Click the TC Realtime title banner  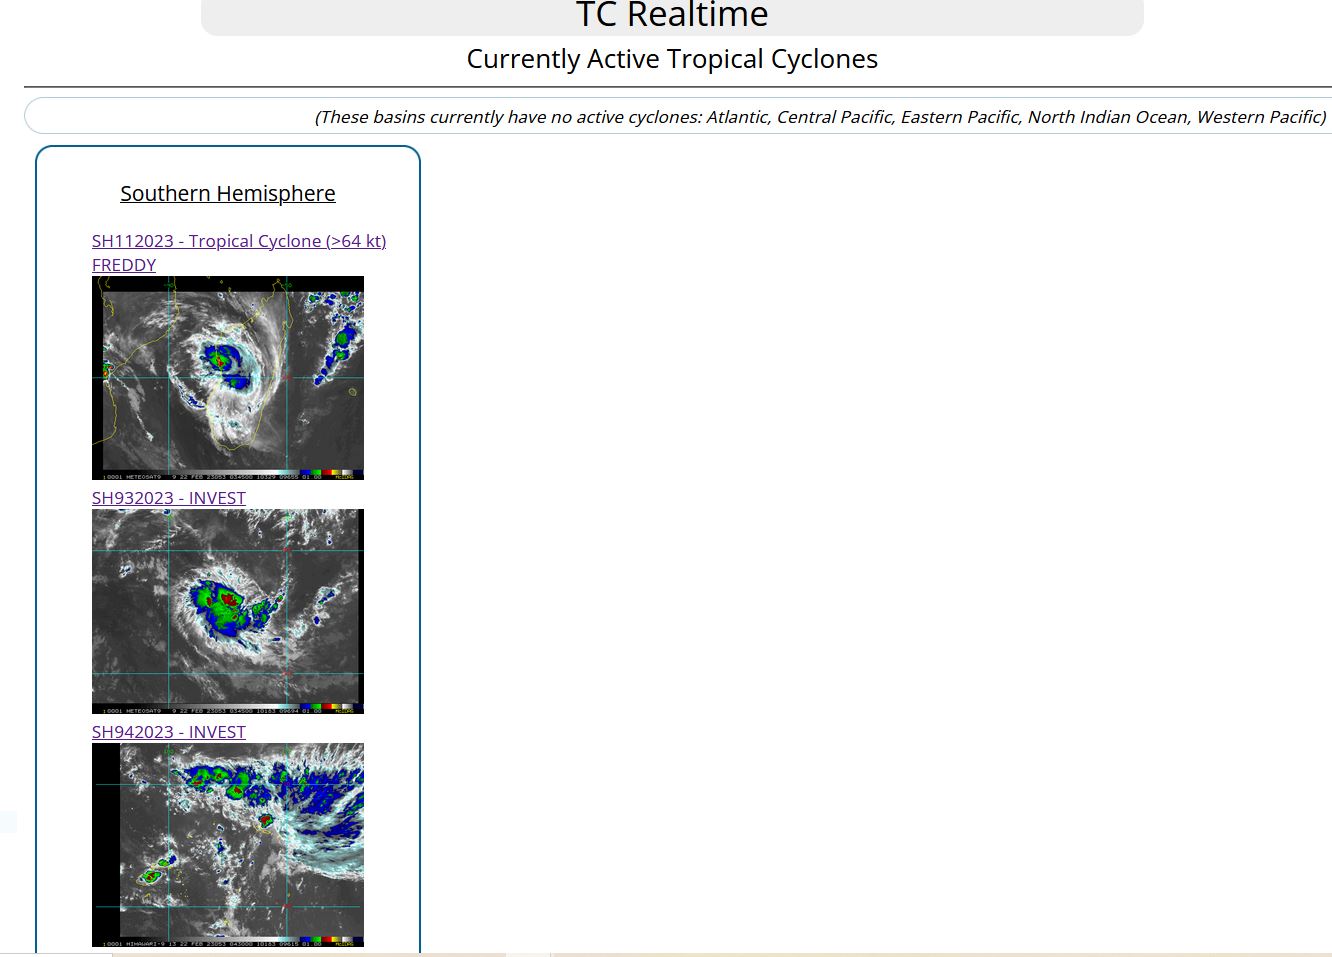(672, 16)
